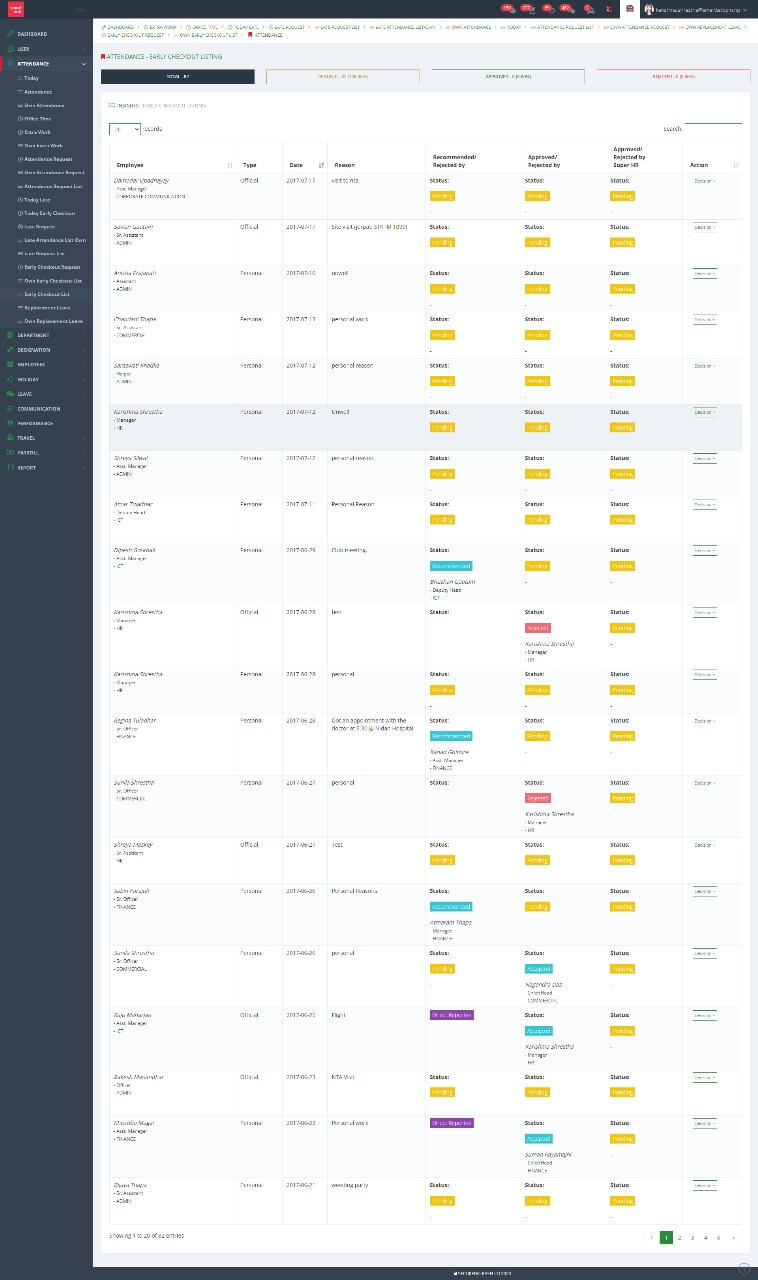
Task: Click the Holiday icon in sidebar
Action: [x=10, y=379]
